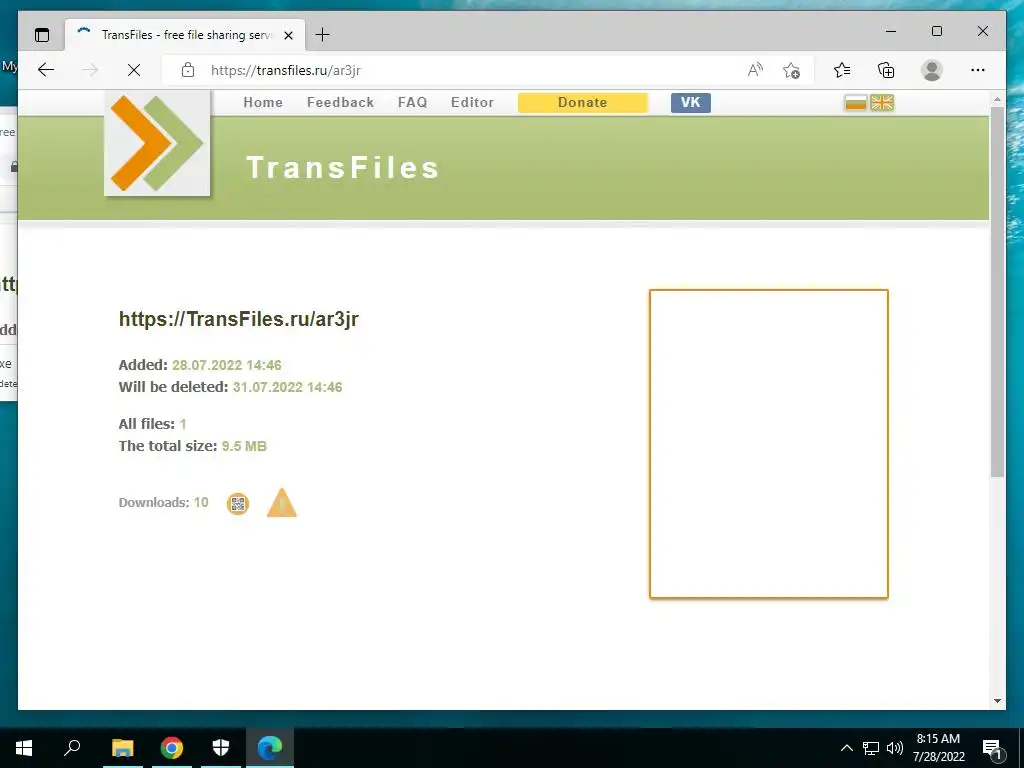Screen dimensions: 1024x768
Task: Open the QR code icon next to Downloads
Action: click(238, 504)
